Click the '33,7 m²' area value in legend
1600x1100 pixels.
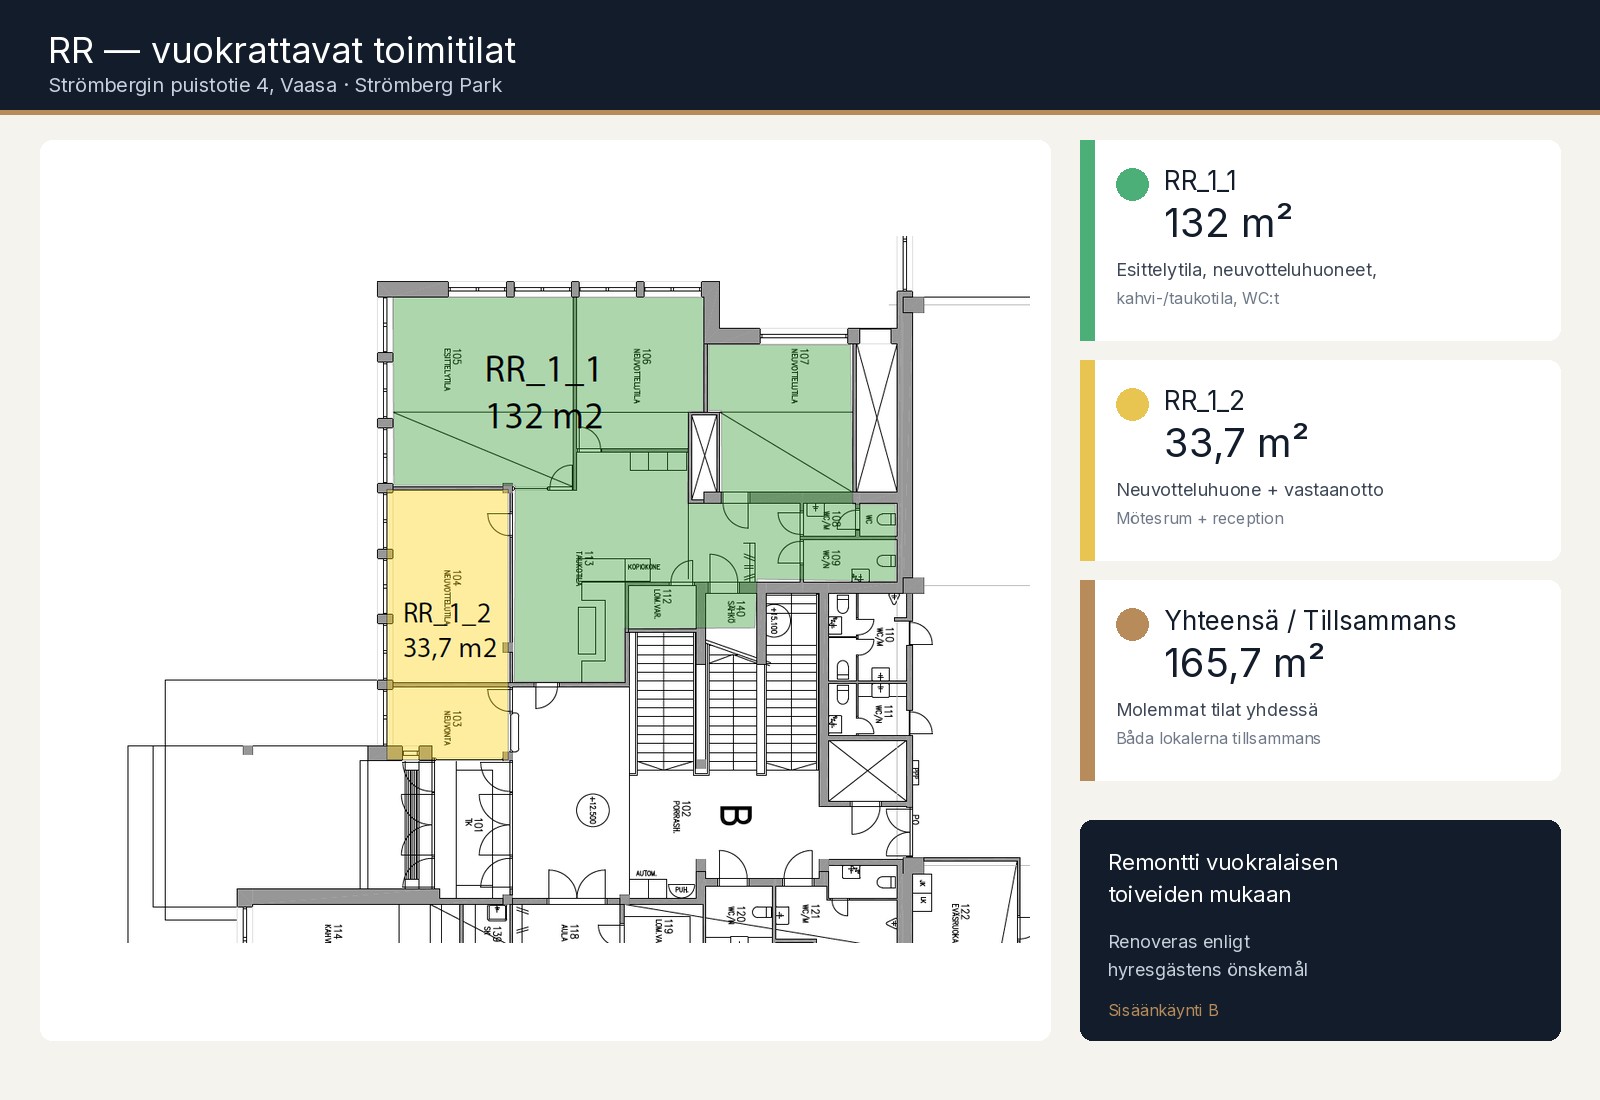pyautogui.click(x=1236, y=442)
